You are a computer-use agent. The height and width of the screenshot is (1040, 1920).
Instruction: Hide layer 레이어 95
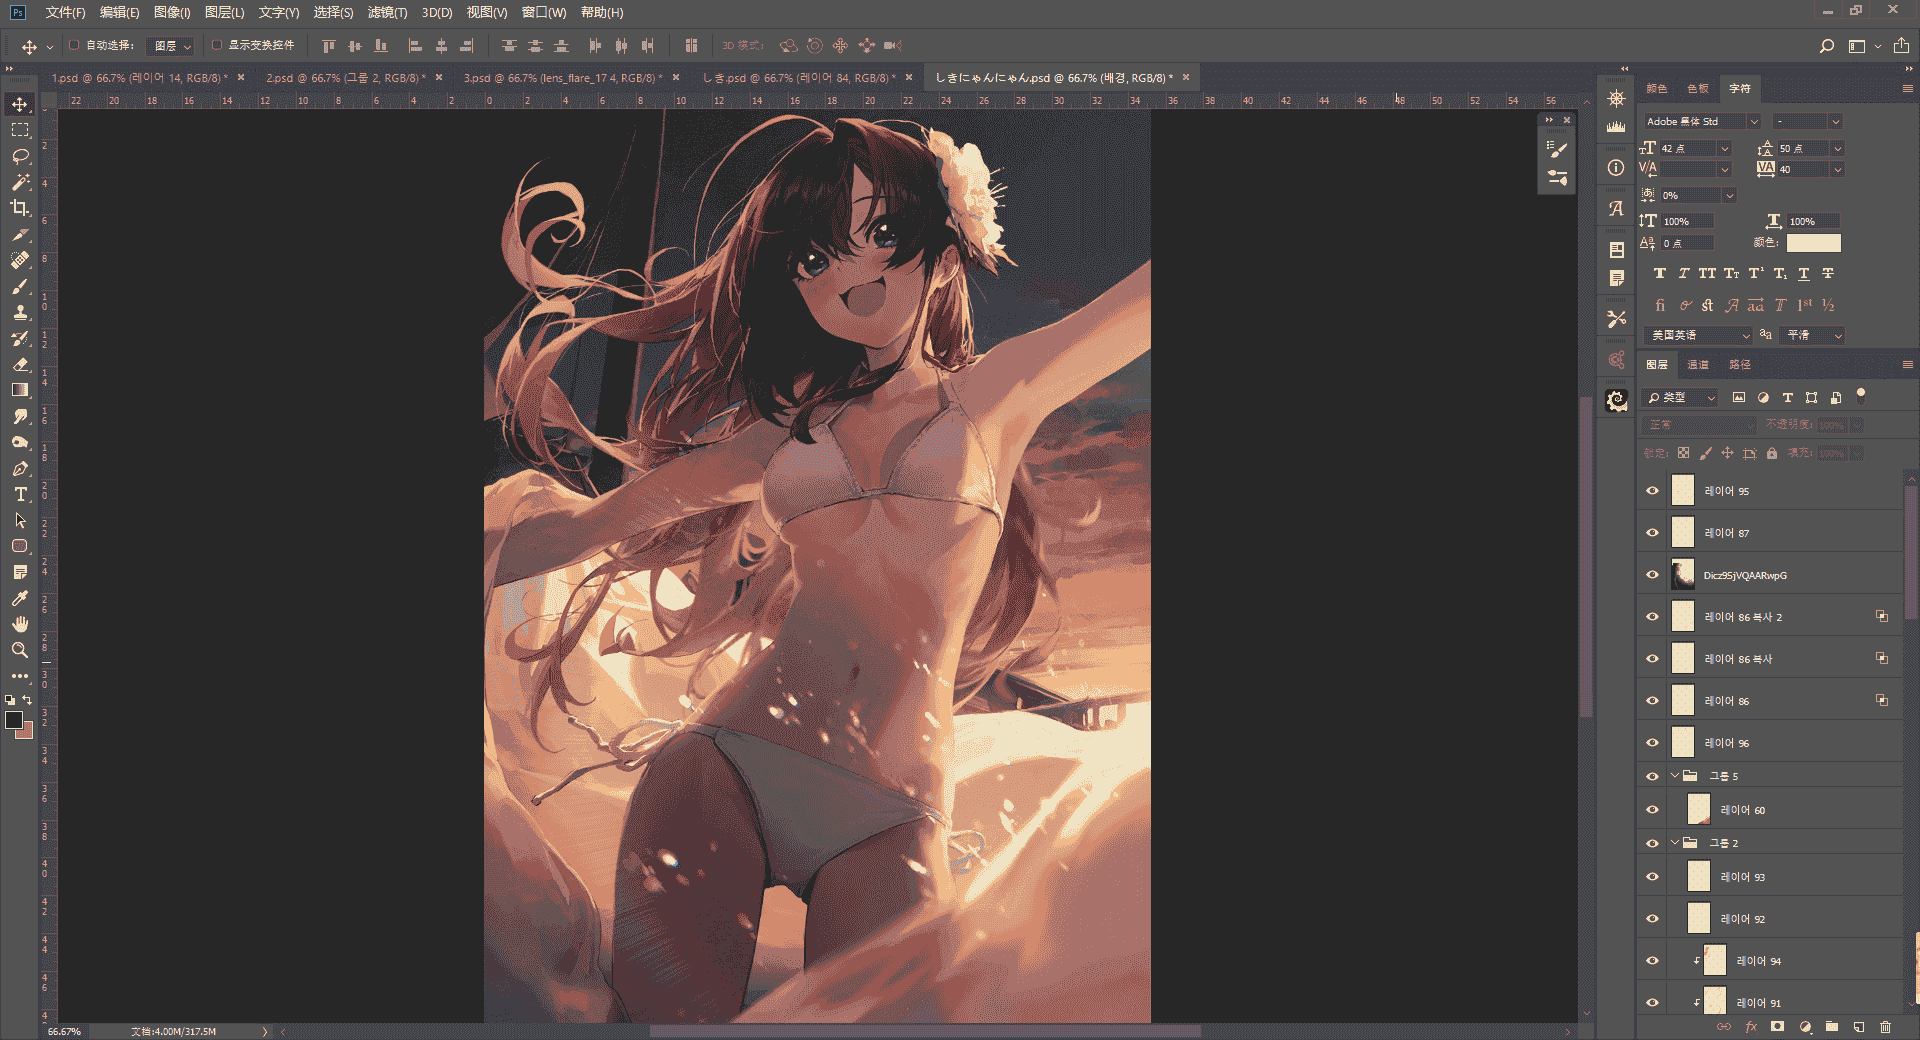[1652, 491]
